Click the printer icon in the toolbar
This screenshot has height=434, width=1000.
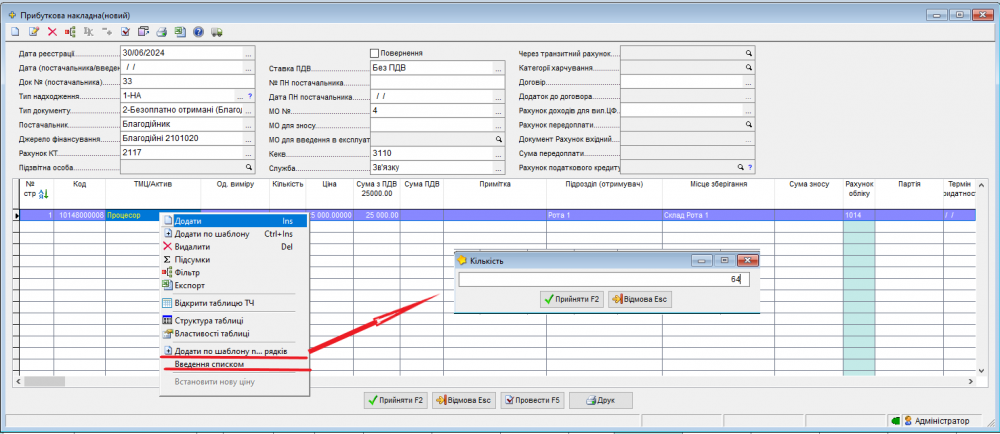click(x=161, y=32)
